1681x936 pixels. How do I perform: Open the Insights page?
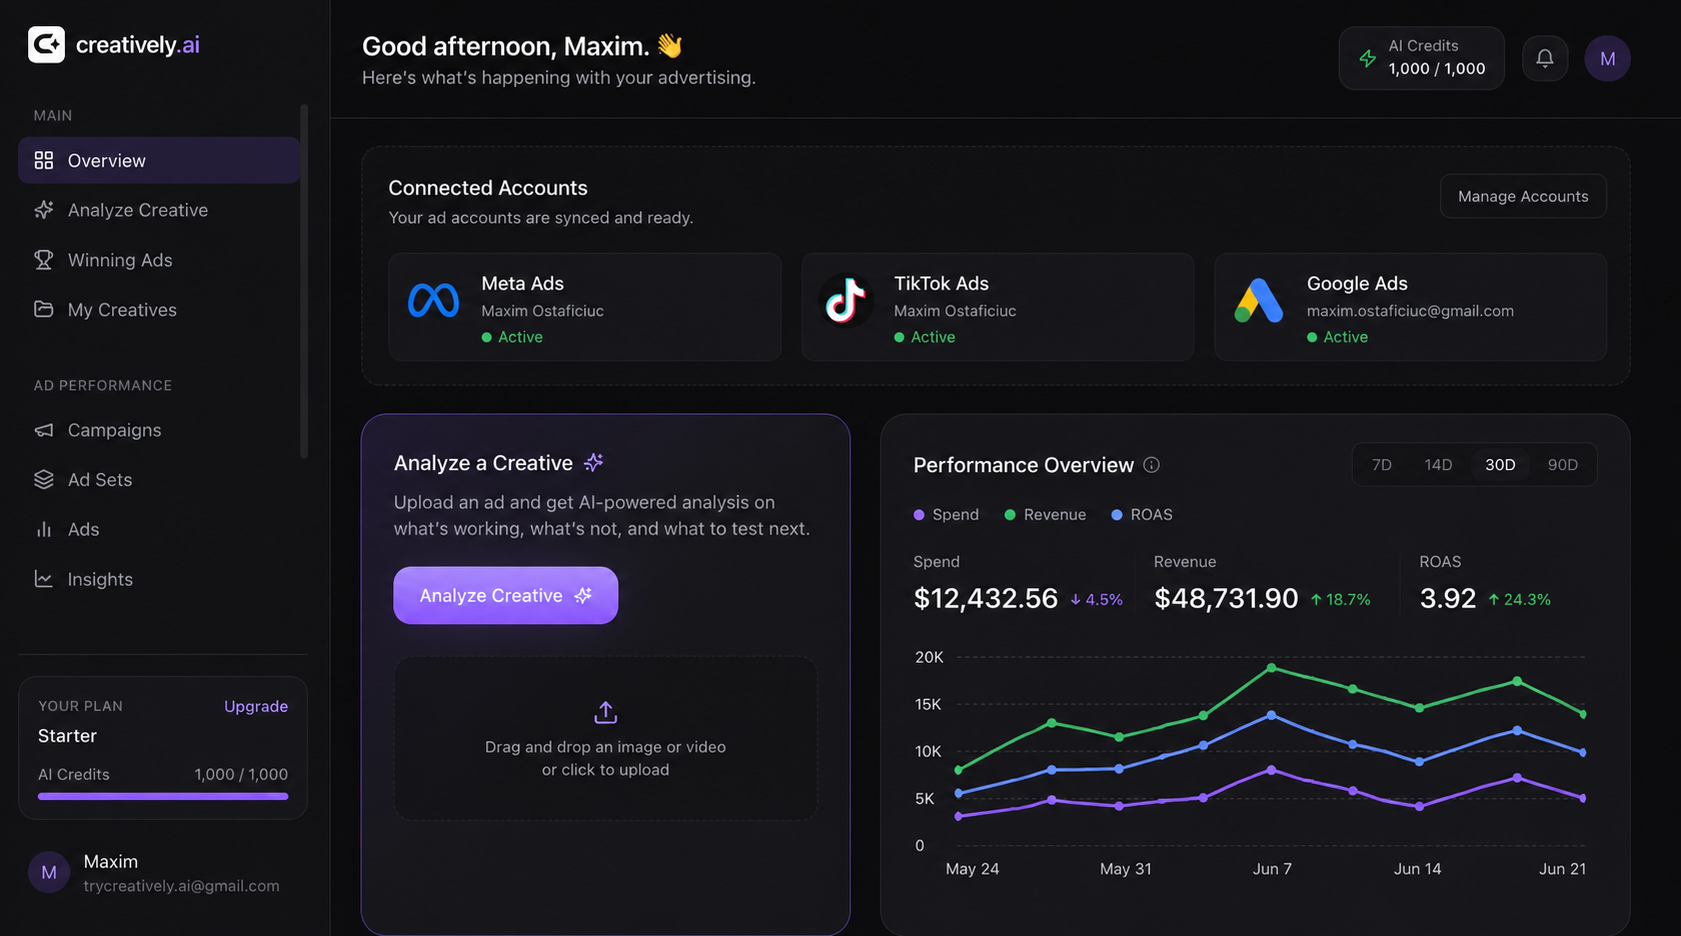[159, 579]
